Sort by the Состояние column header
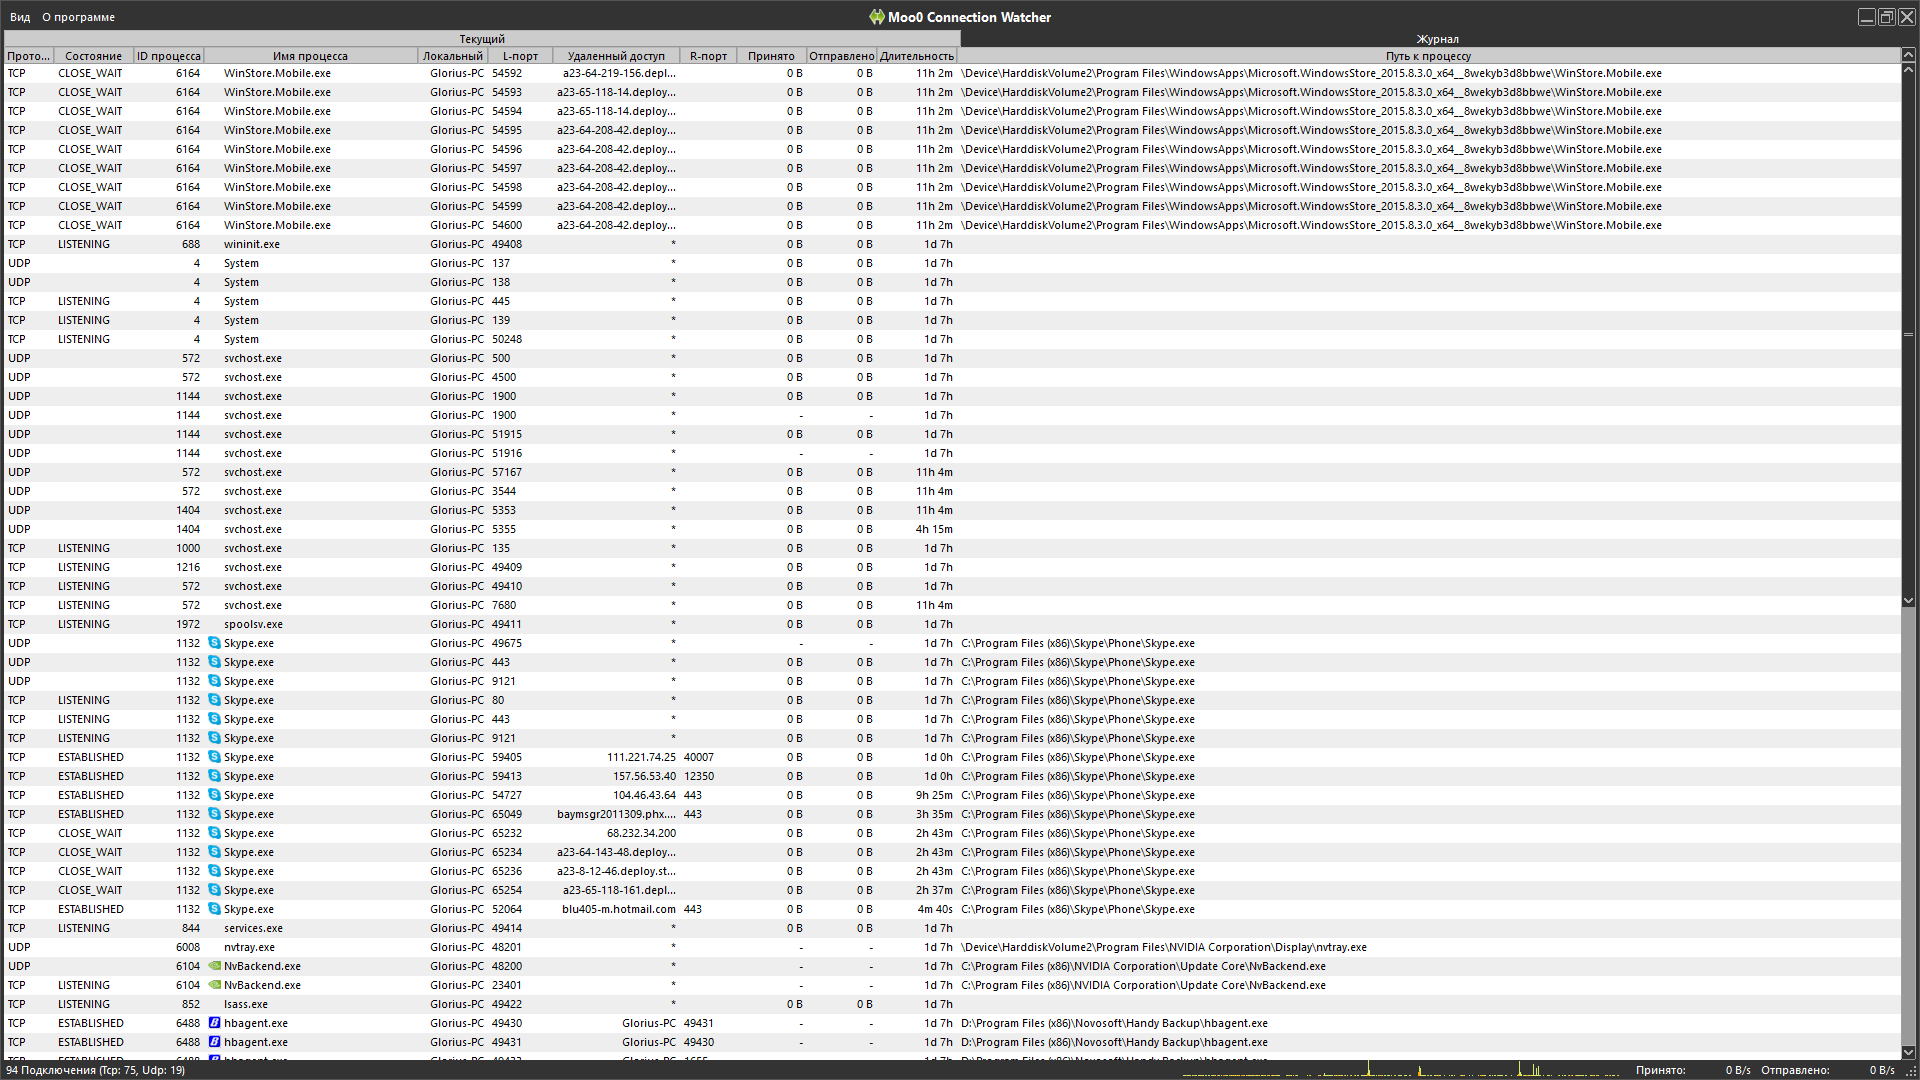The width and height of the screenshot is (1920, 1080). (93, 56)
